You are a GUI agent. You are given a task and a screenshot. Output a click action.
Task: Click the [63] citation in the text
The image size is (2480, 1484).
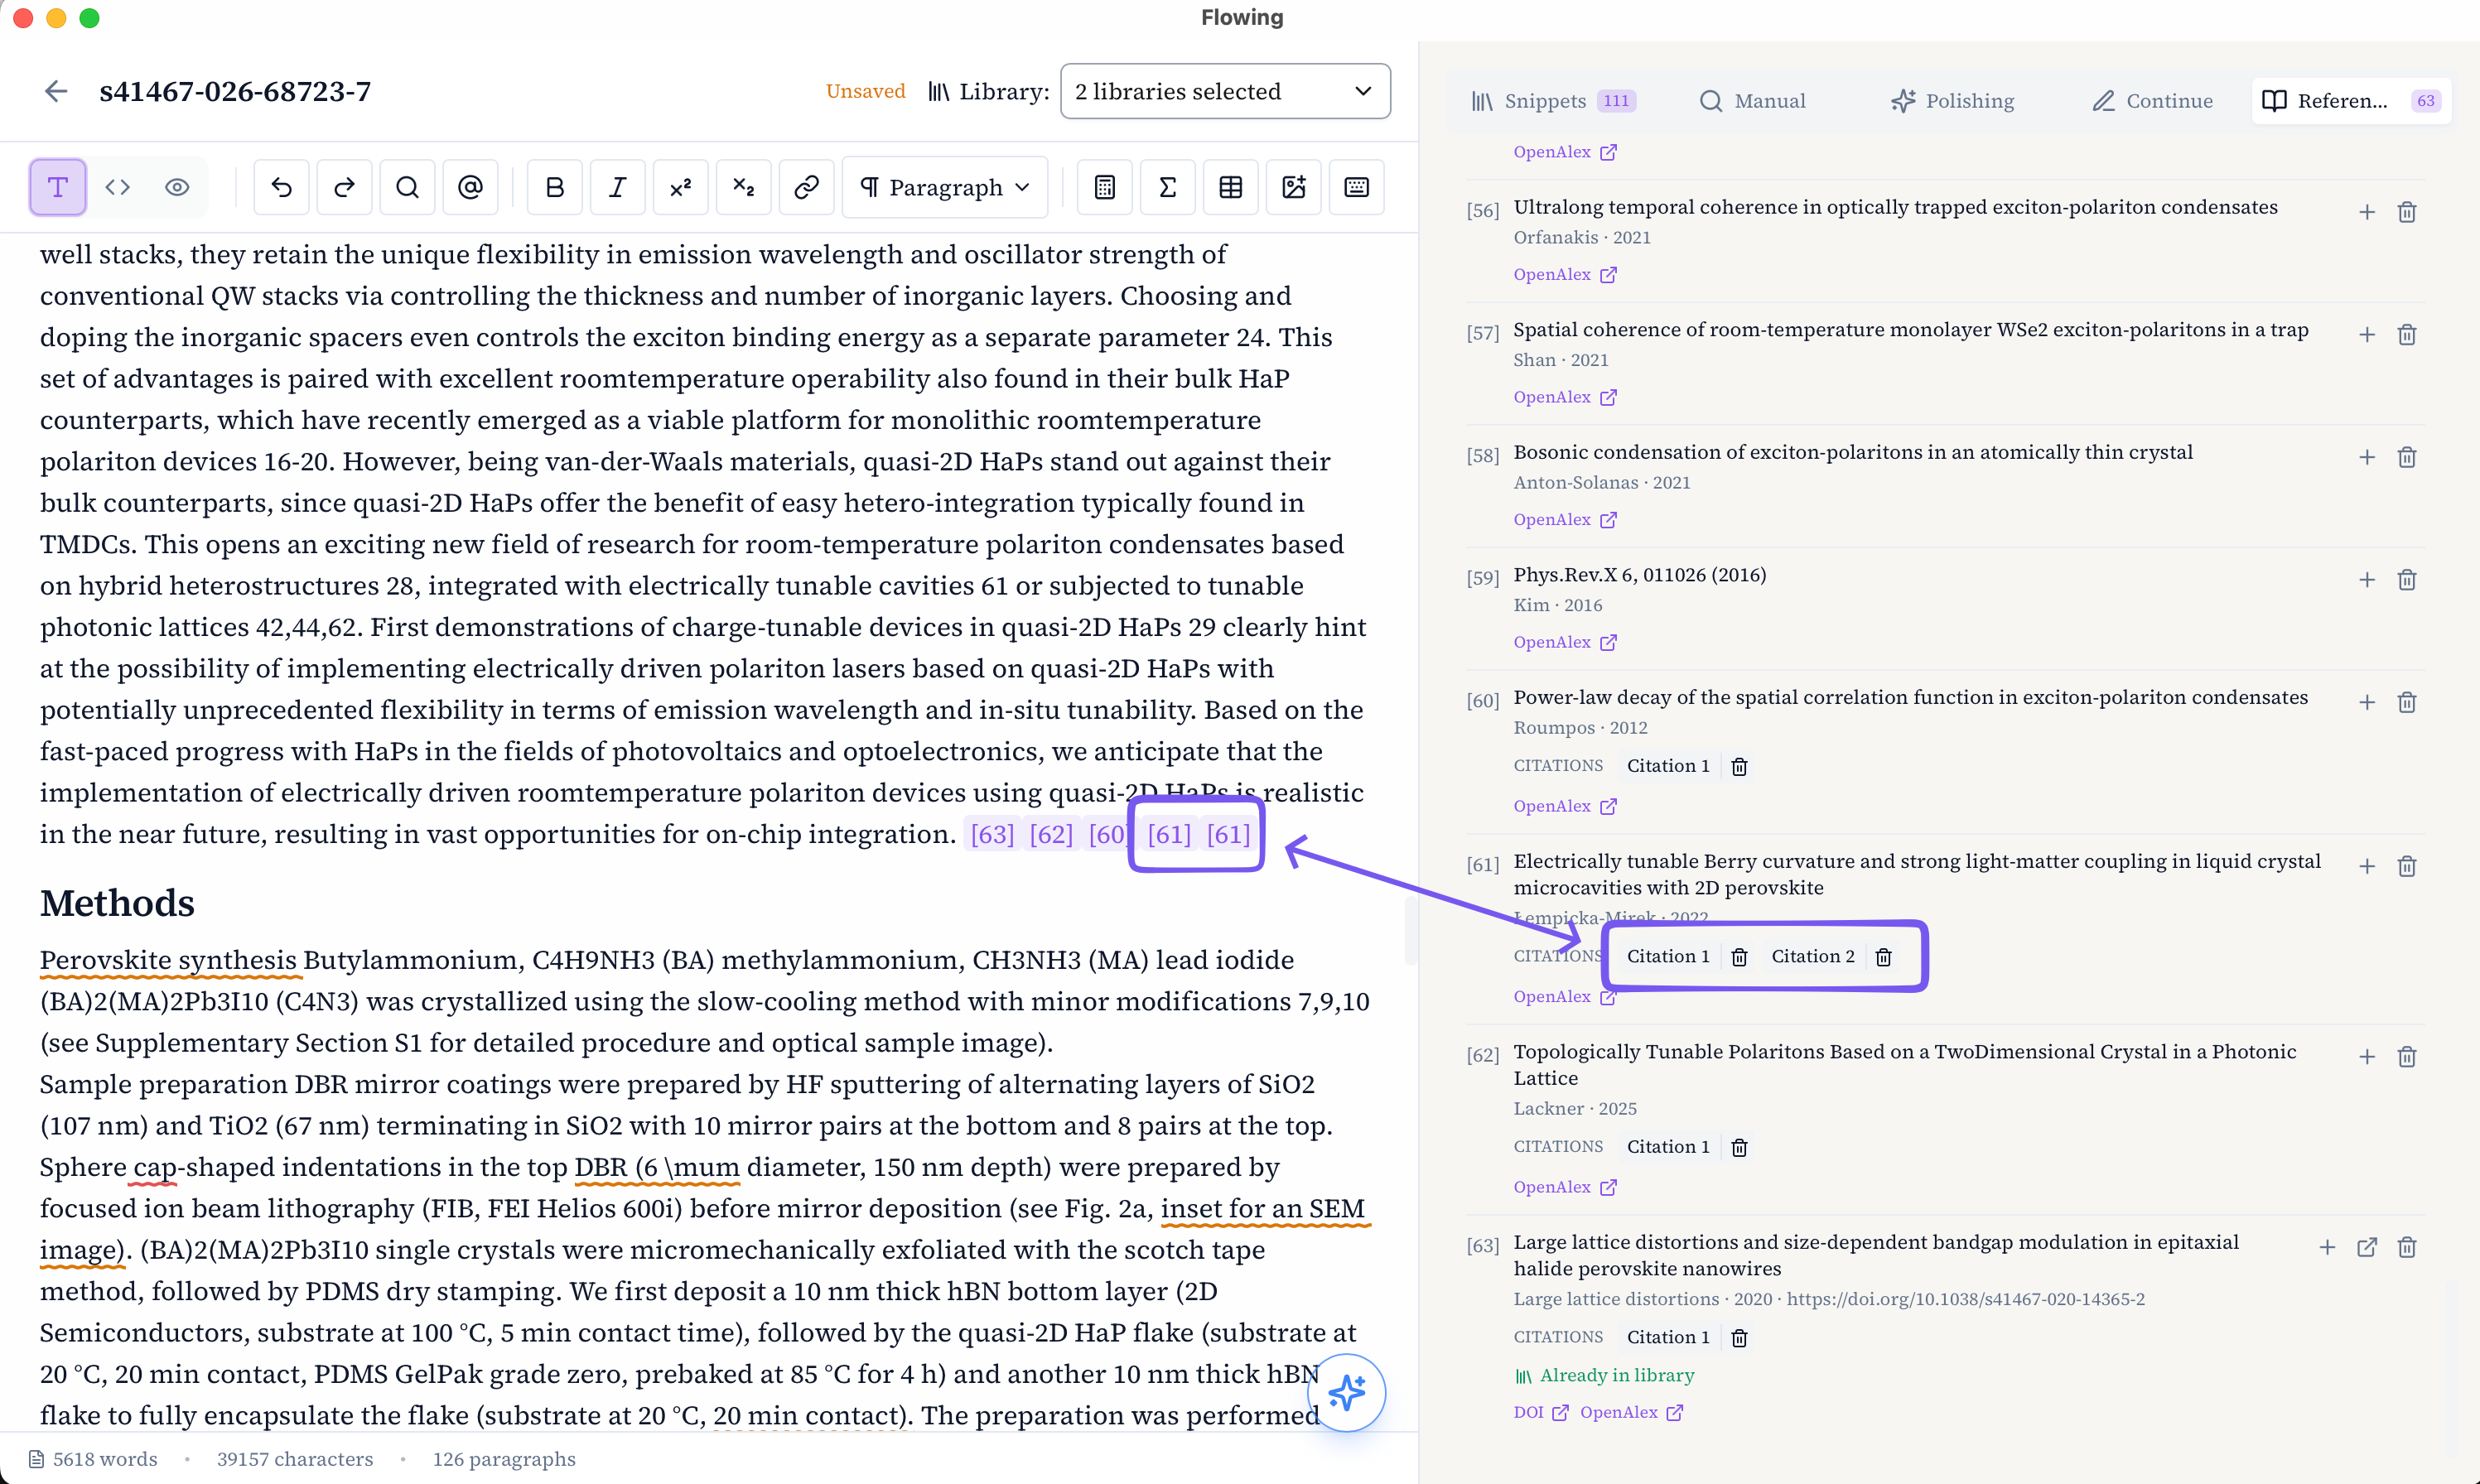(x=992, y=834)
